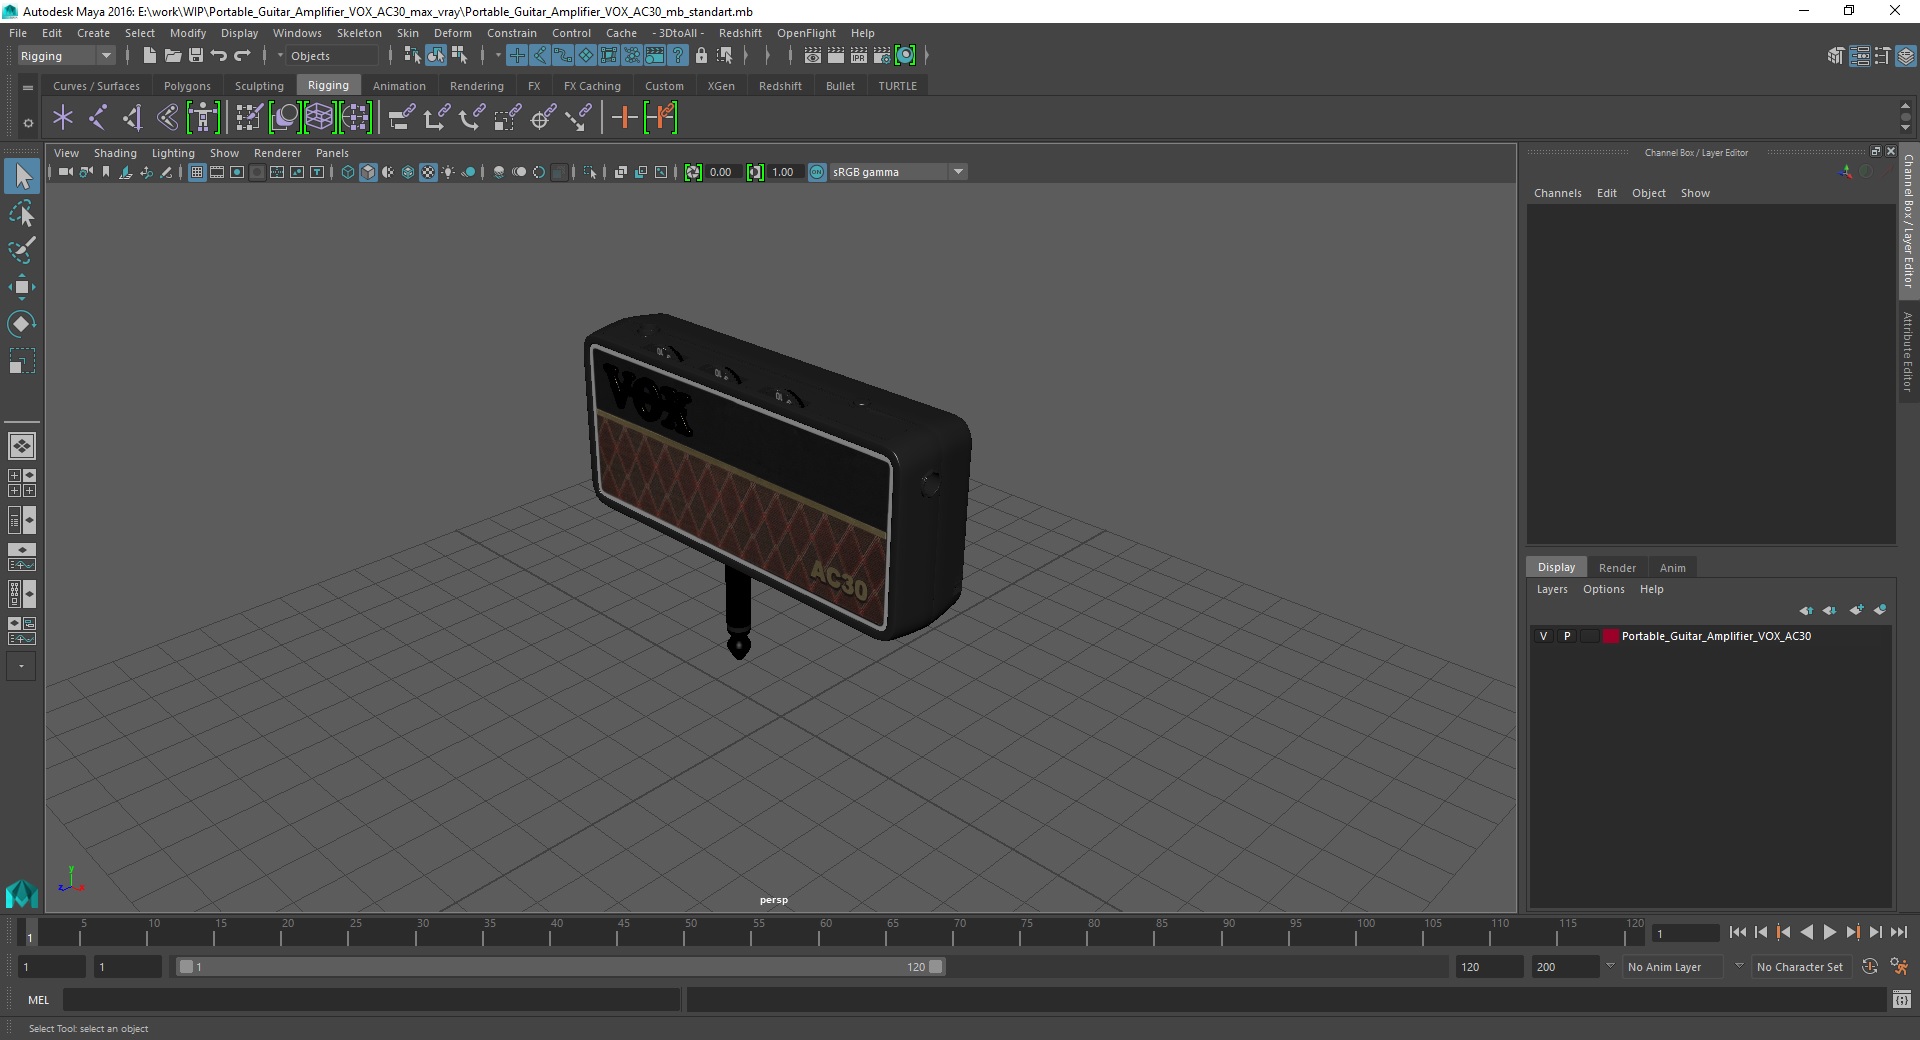Open a scene with folder icon
Viewport: 1920px width, 1040px height.
pyautogui.click(x=173, y=56)
